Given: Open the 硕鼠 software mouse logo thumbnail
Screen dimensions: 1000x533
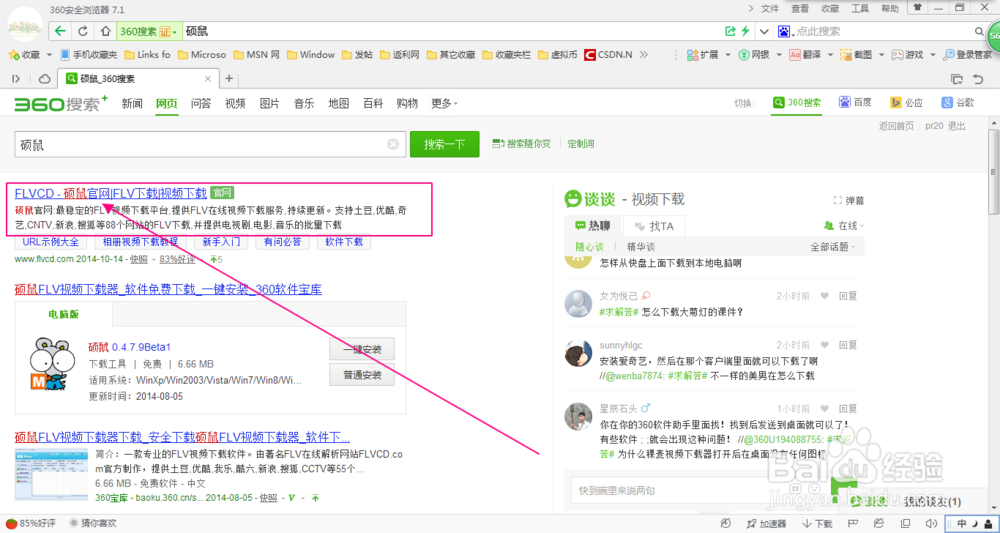Looking at the screenshot, I should click(x=53, y=363).
